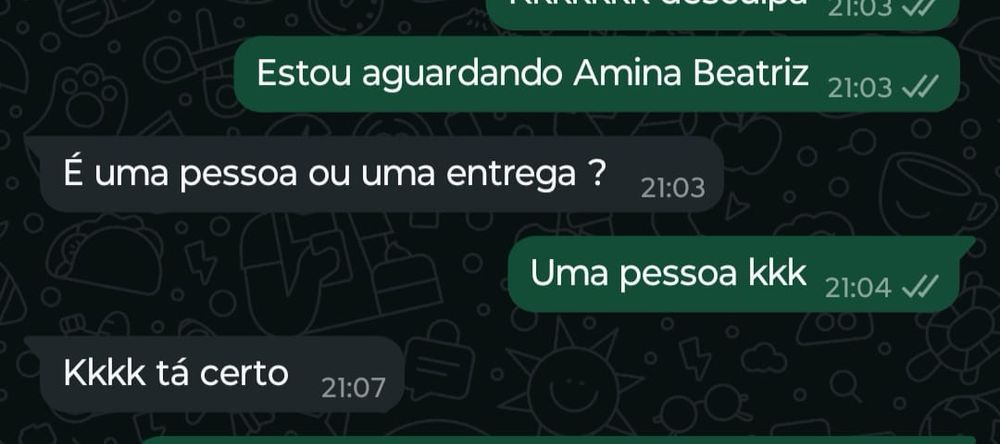The width and height of the screenshot is (1000, 444).
Task: Click the 21:03 timestamp on 'Estou aguardando' message
Action: tap(860, 87)
